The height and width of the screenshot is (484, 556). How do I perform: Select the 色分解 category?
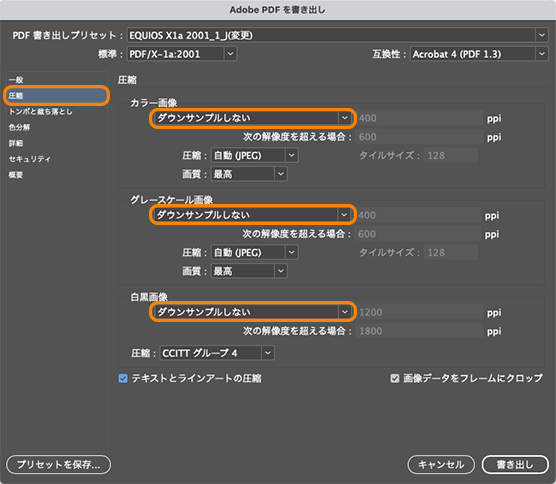point(56,127)
